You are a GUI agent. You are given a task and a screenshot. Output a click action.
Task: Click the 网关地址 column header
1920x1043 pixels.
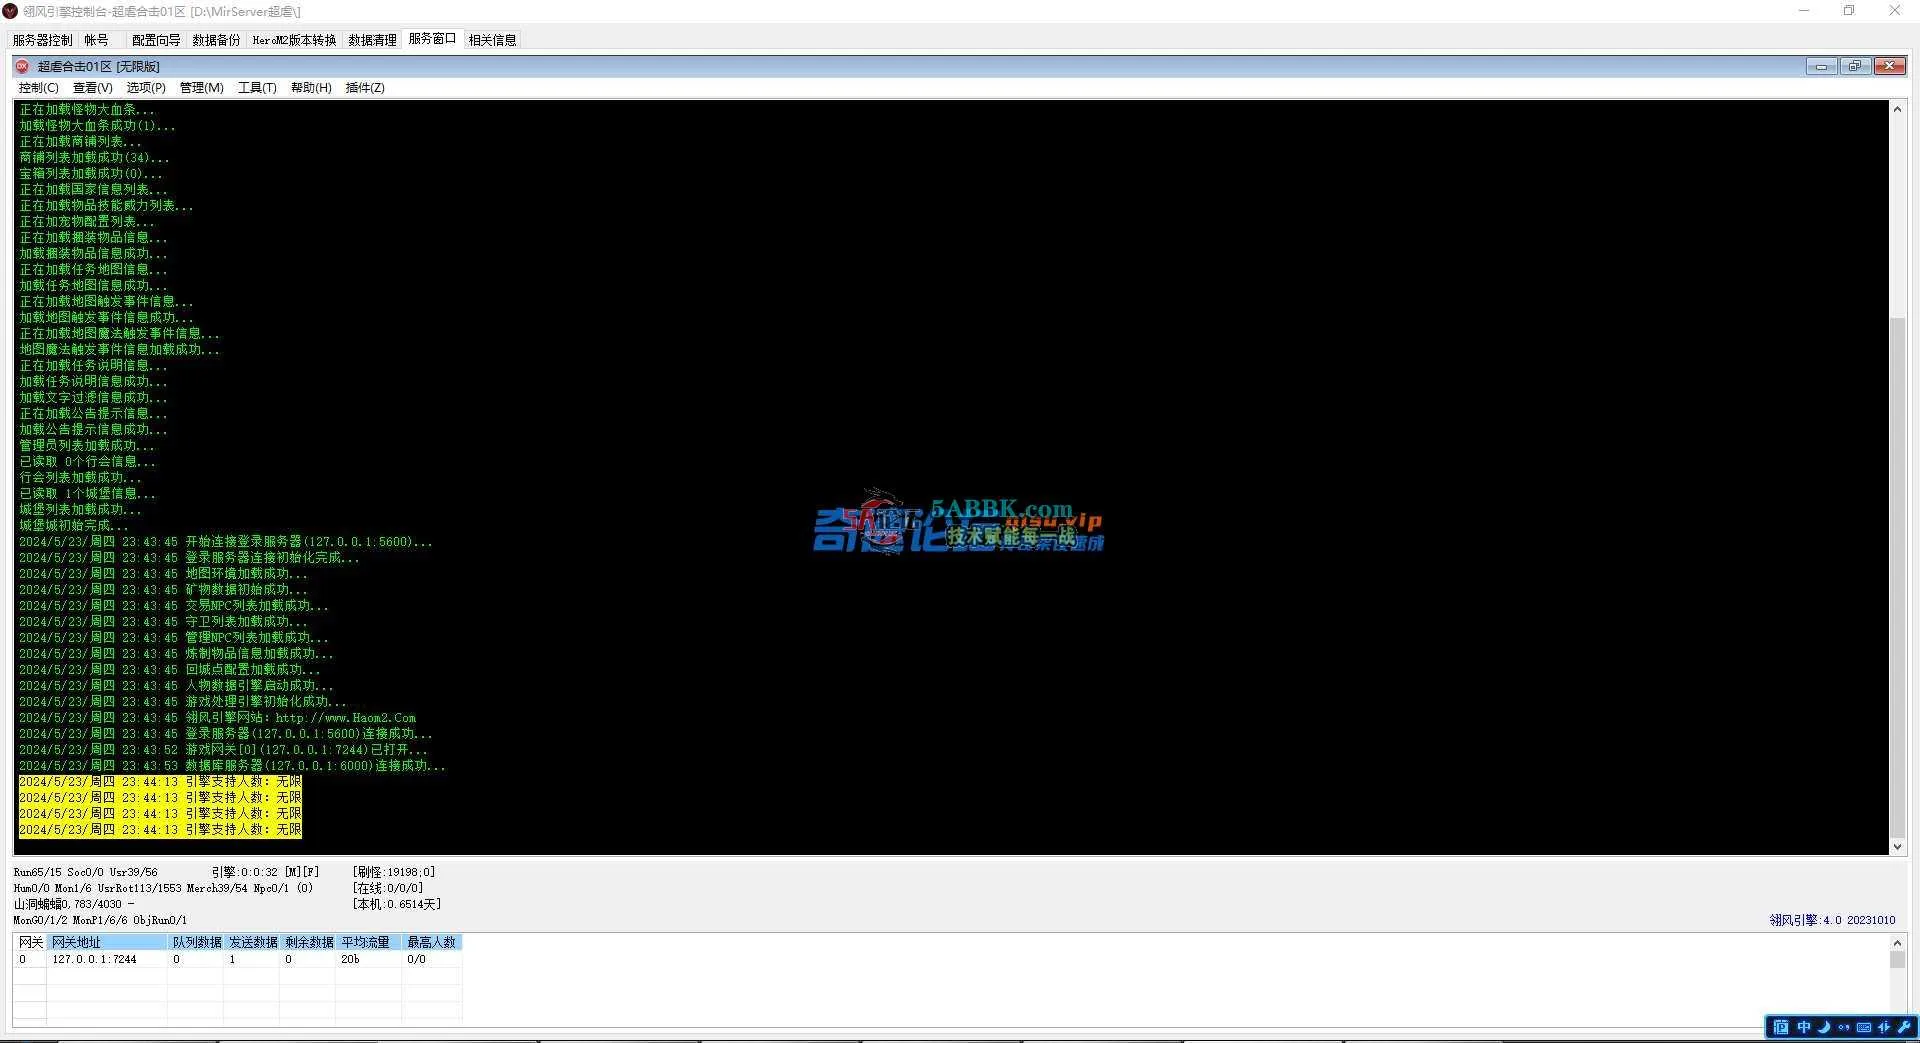[106, 942]
